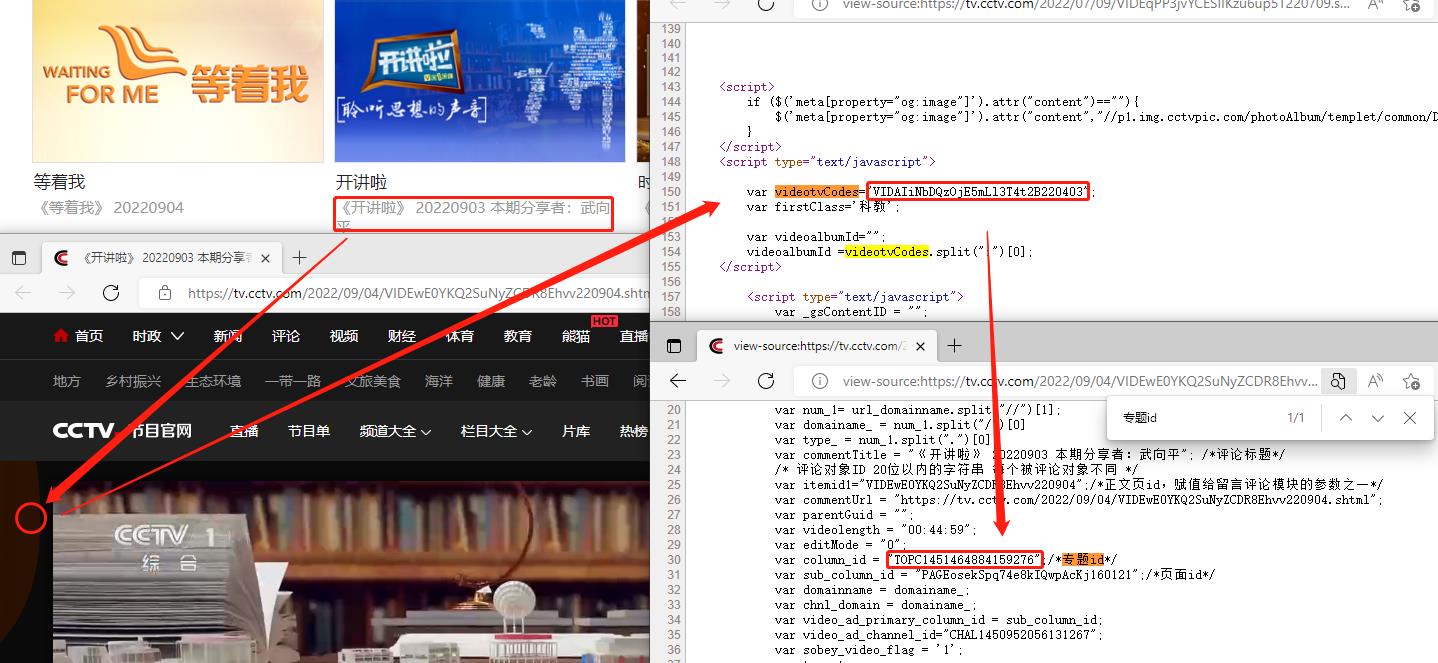Show site information in lower view-source address bar
The width and height of the screenshot is (1438, 663).
[x=820, y=381]
